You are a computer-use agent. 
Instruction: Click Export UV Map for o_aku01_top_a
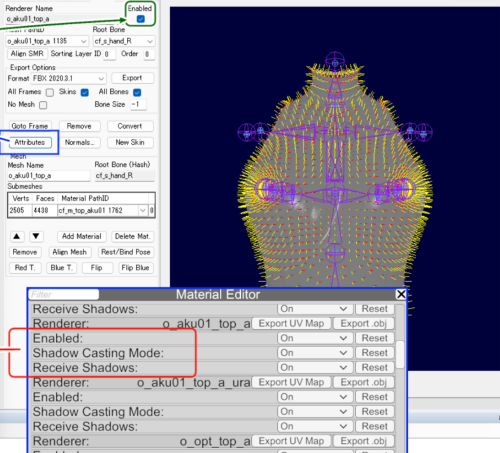[291, 323]
